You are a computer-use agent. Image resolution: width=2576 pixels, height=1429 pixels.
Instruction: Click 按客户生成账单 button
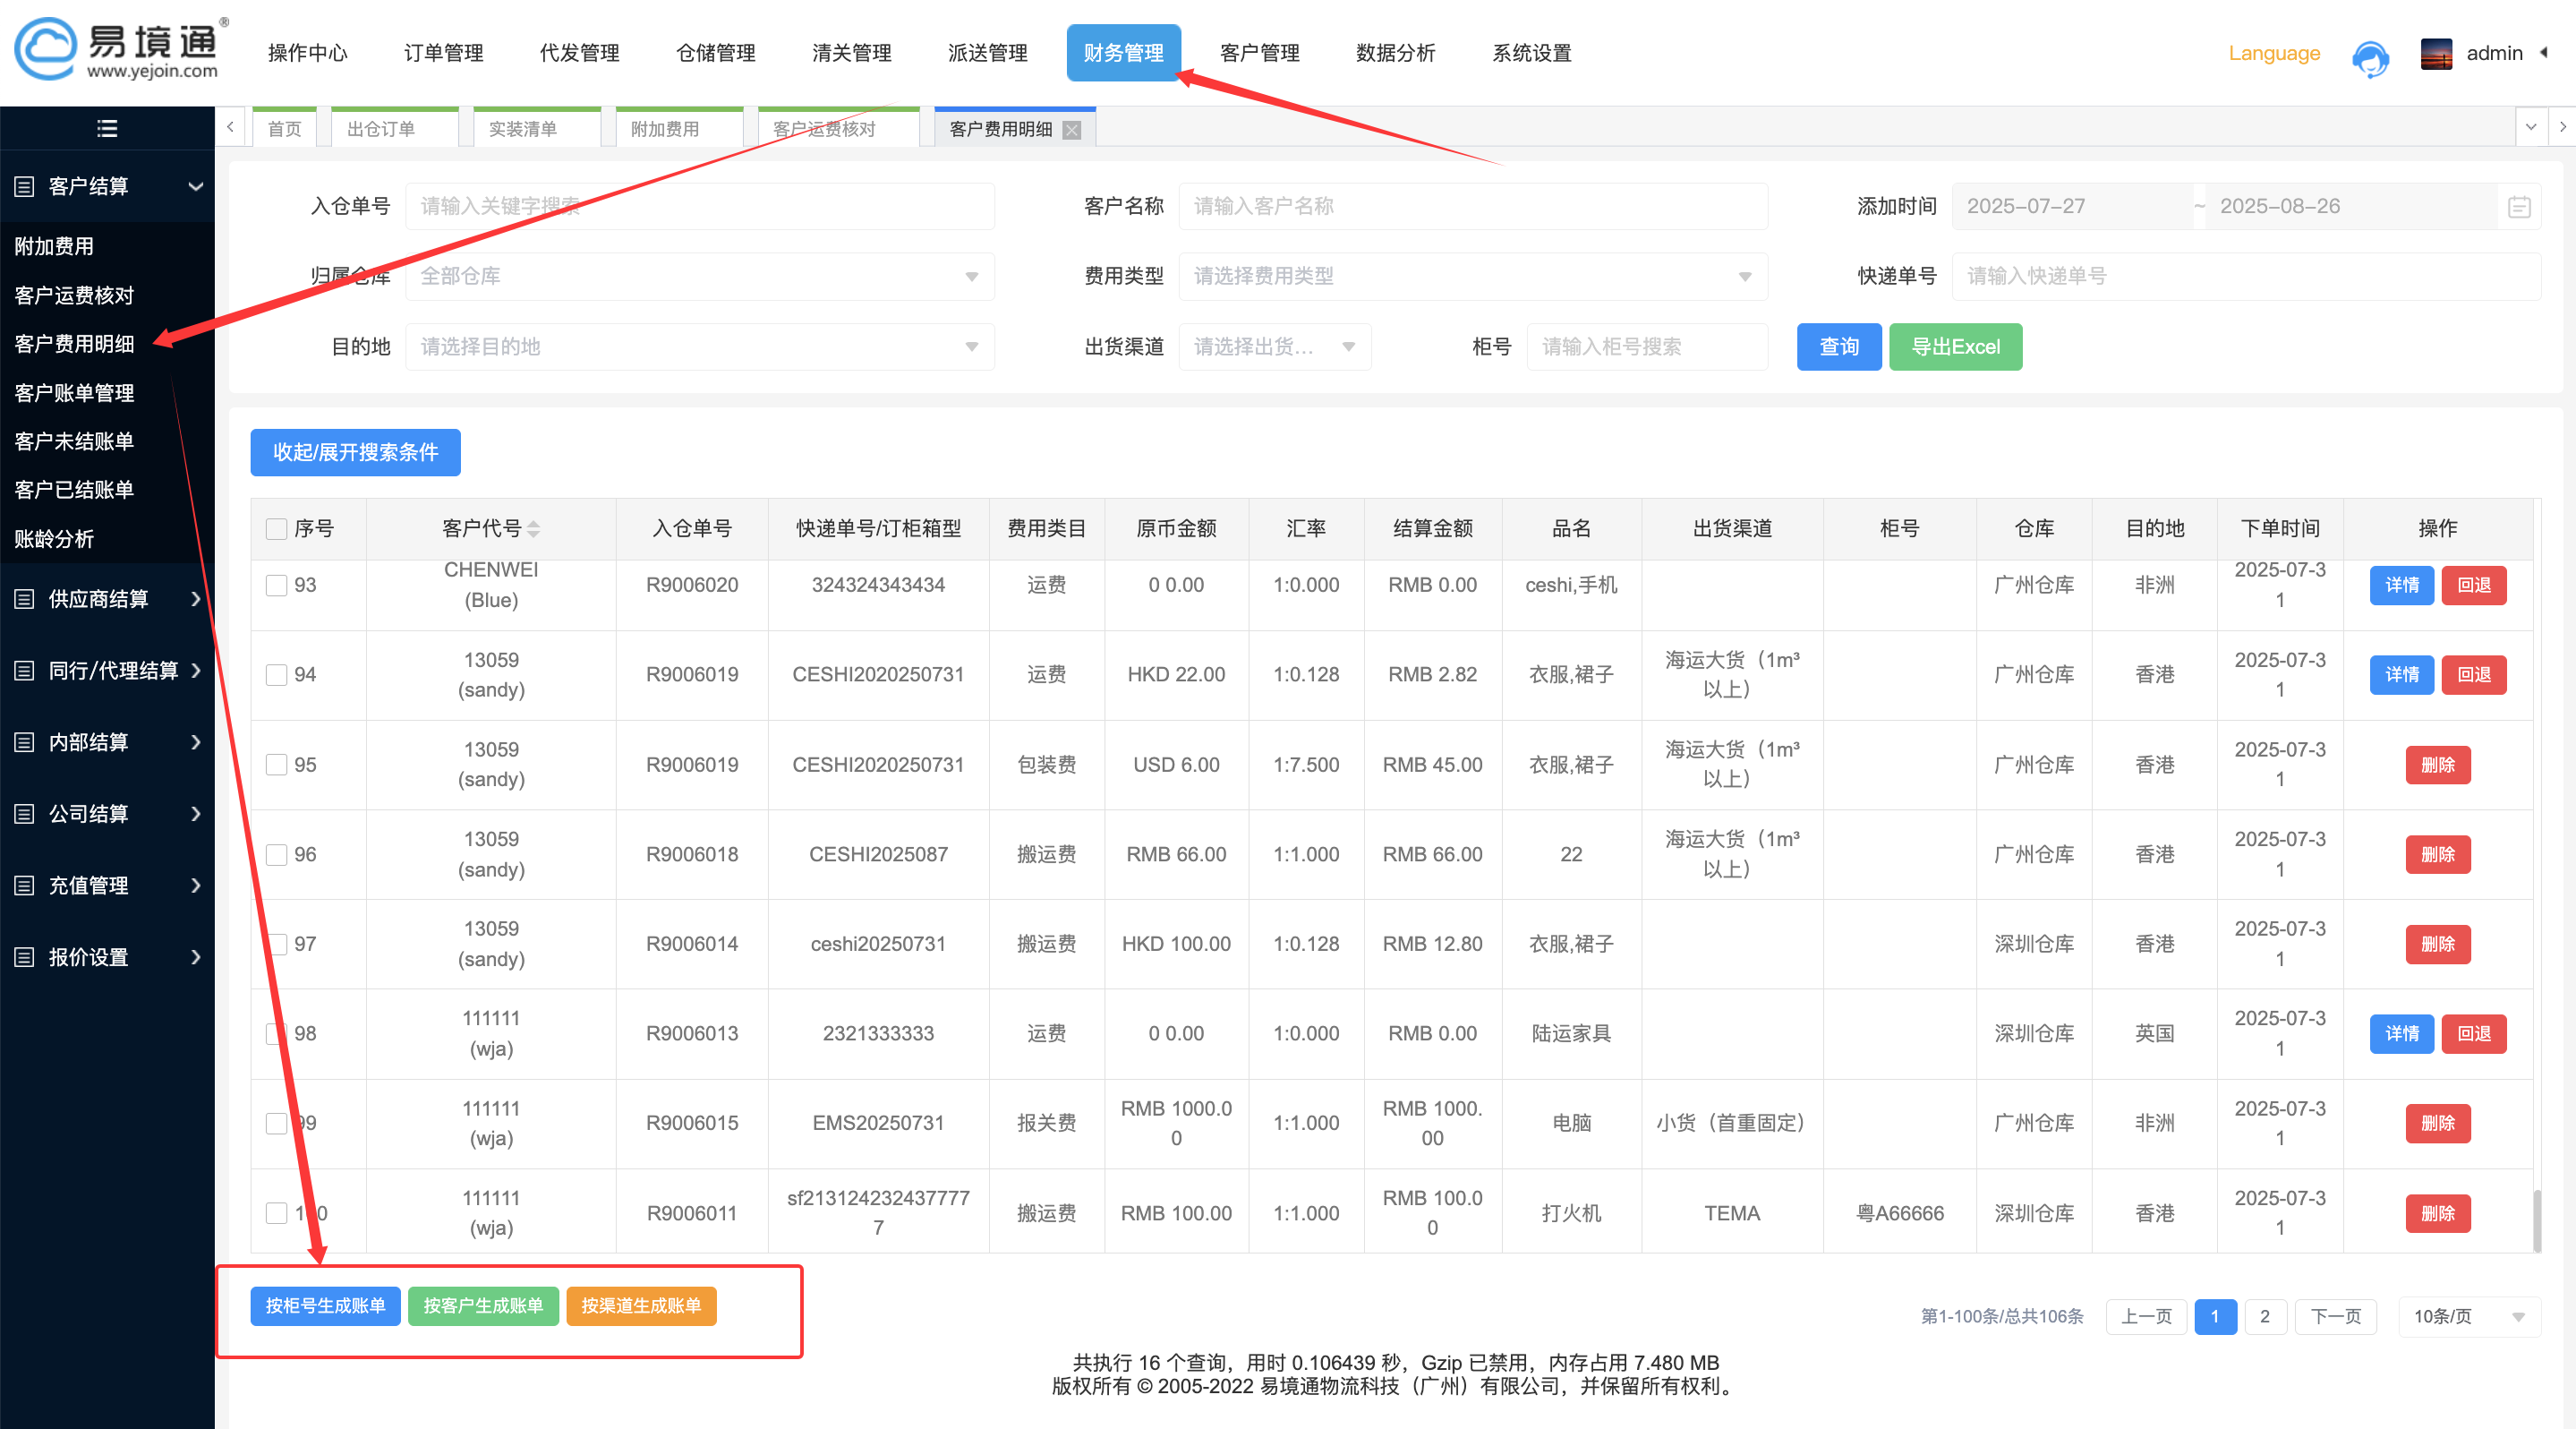(x=483, y=1306)
